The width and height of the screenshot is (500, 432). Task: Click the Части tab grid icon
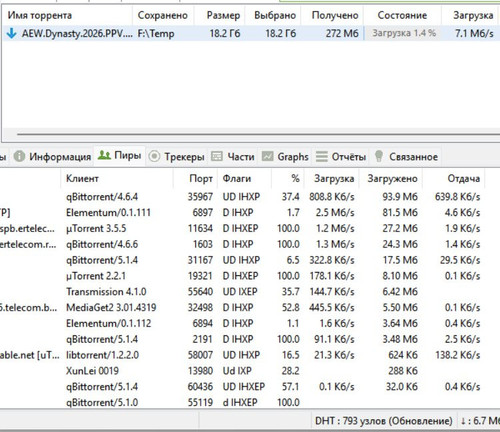(x=217, y=156)
